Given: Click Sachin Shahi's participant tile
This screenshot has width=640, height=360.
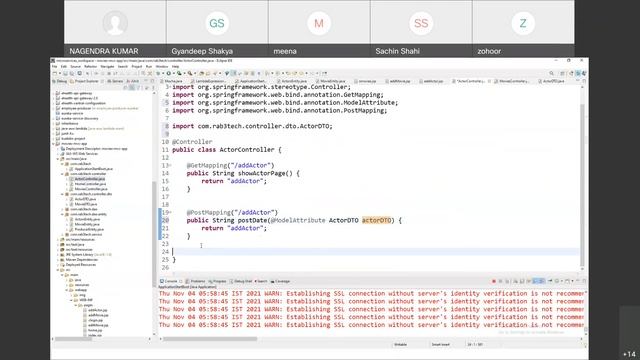Looking at the screenshot, I should pos(421,28).
